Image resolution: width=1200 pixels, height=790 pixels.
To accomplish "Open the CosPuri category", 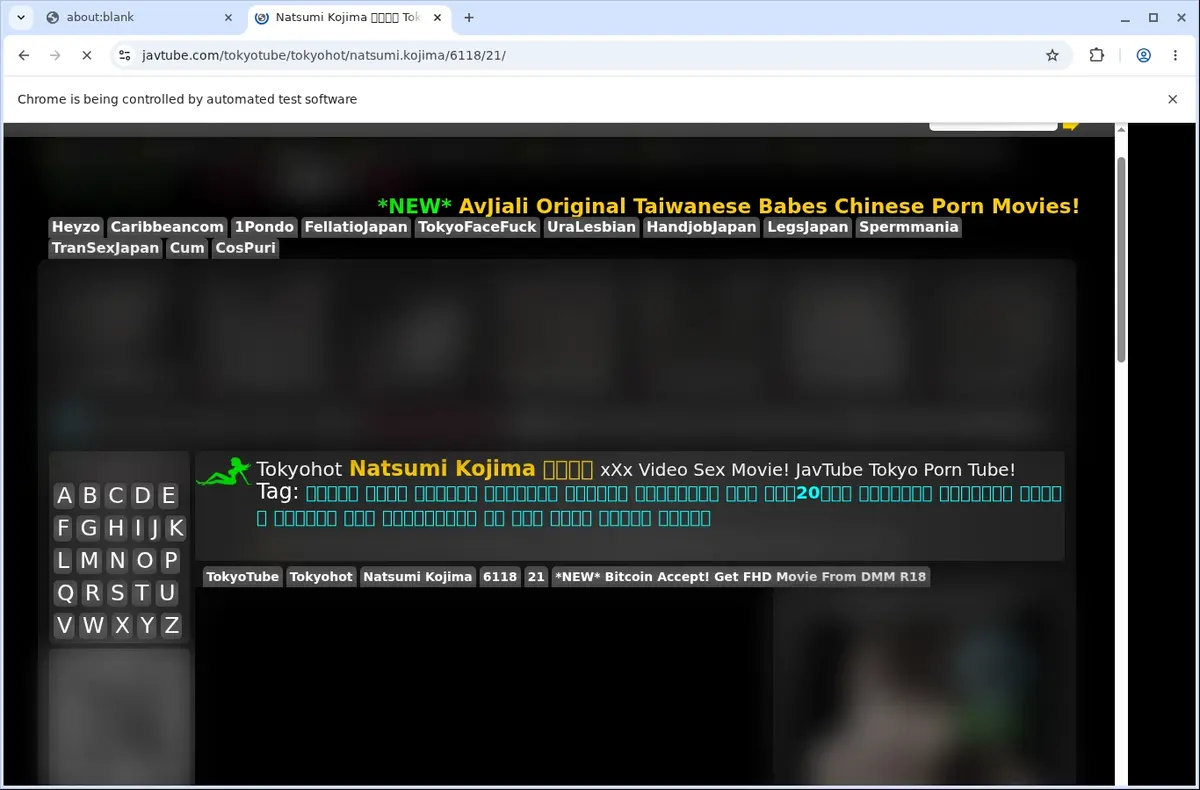I will coord(245,248).
